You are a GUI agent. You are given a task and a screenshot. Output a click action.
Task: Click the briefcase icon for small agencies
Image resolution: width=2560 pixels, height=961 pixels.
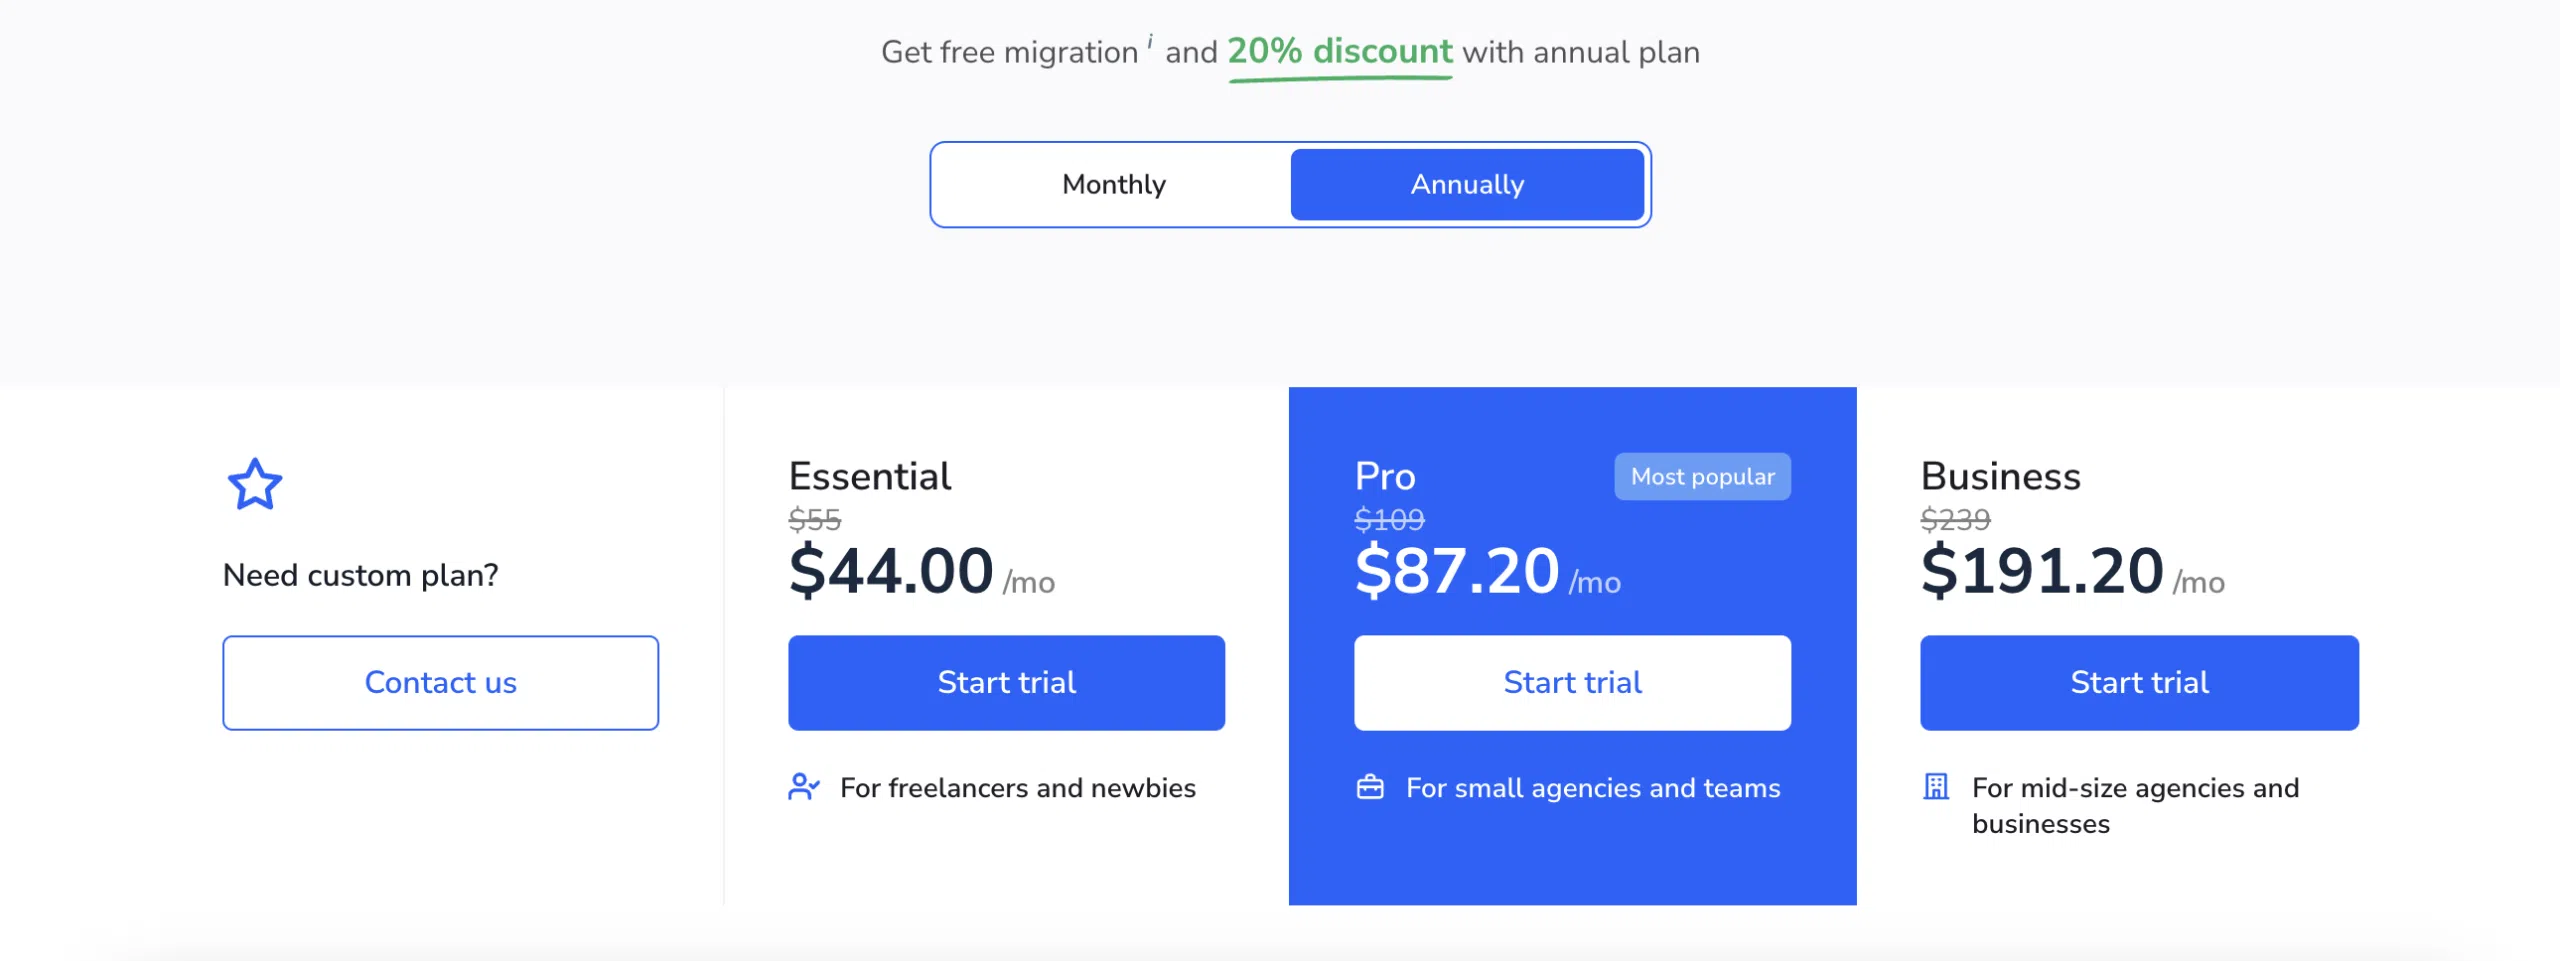point(1370,787)
